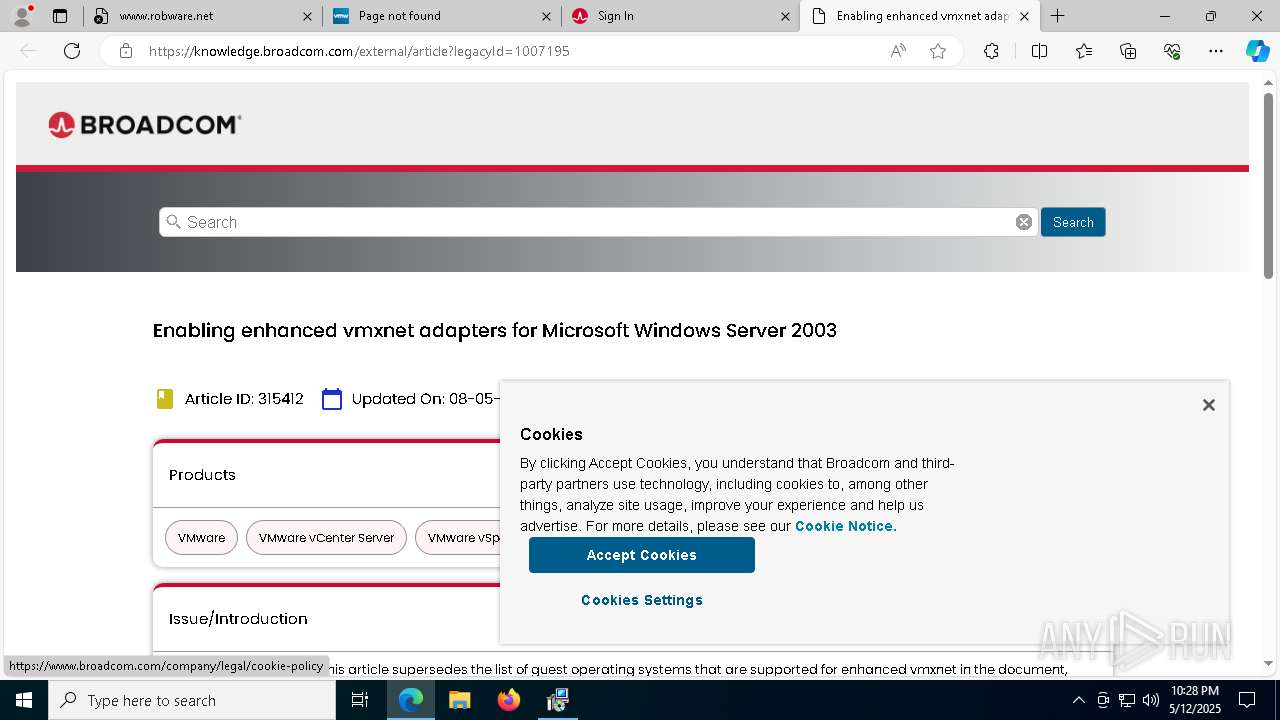Image resolution: width=1280 pixels, height=720 pixels.
Task: Open the Copilot sidebar icon
Action: point(1257,51)
